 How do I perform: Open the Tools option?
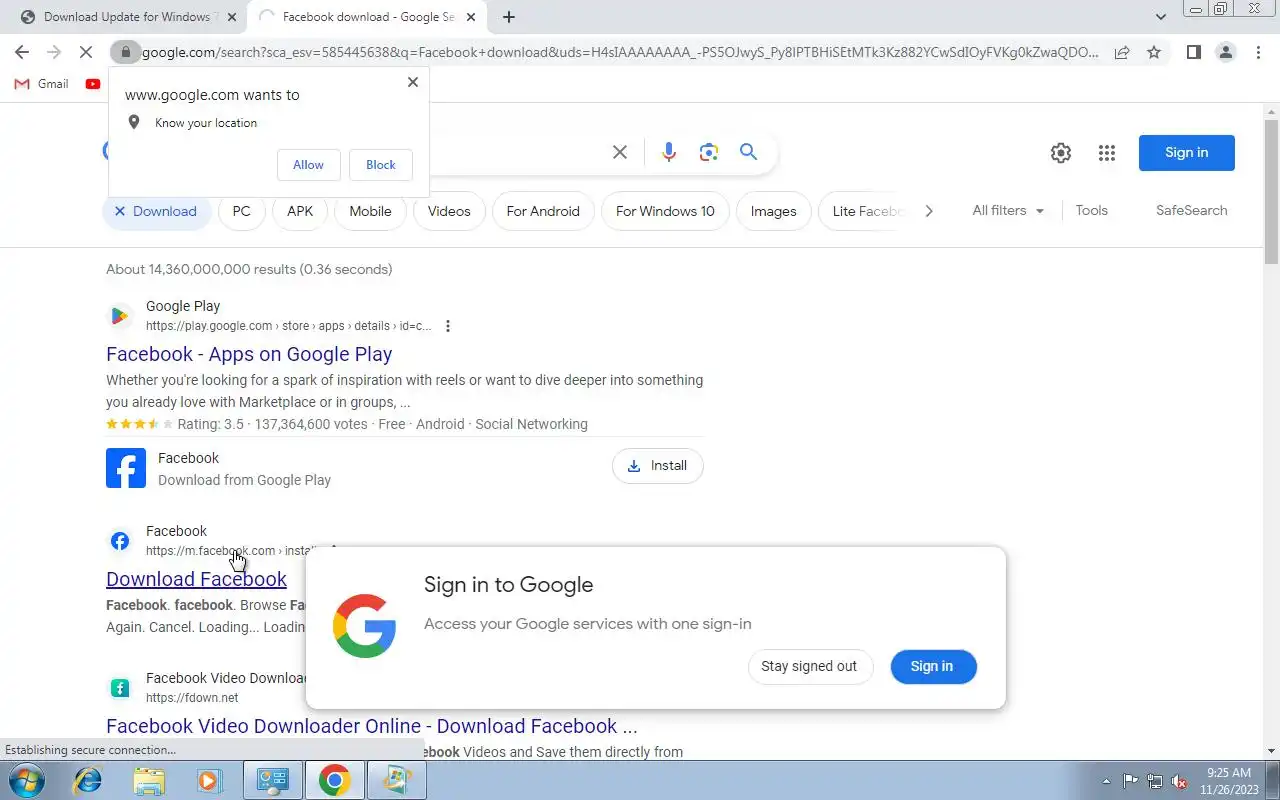click(1092, 211)
